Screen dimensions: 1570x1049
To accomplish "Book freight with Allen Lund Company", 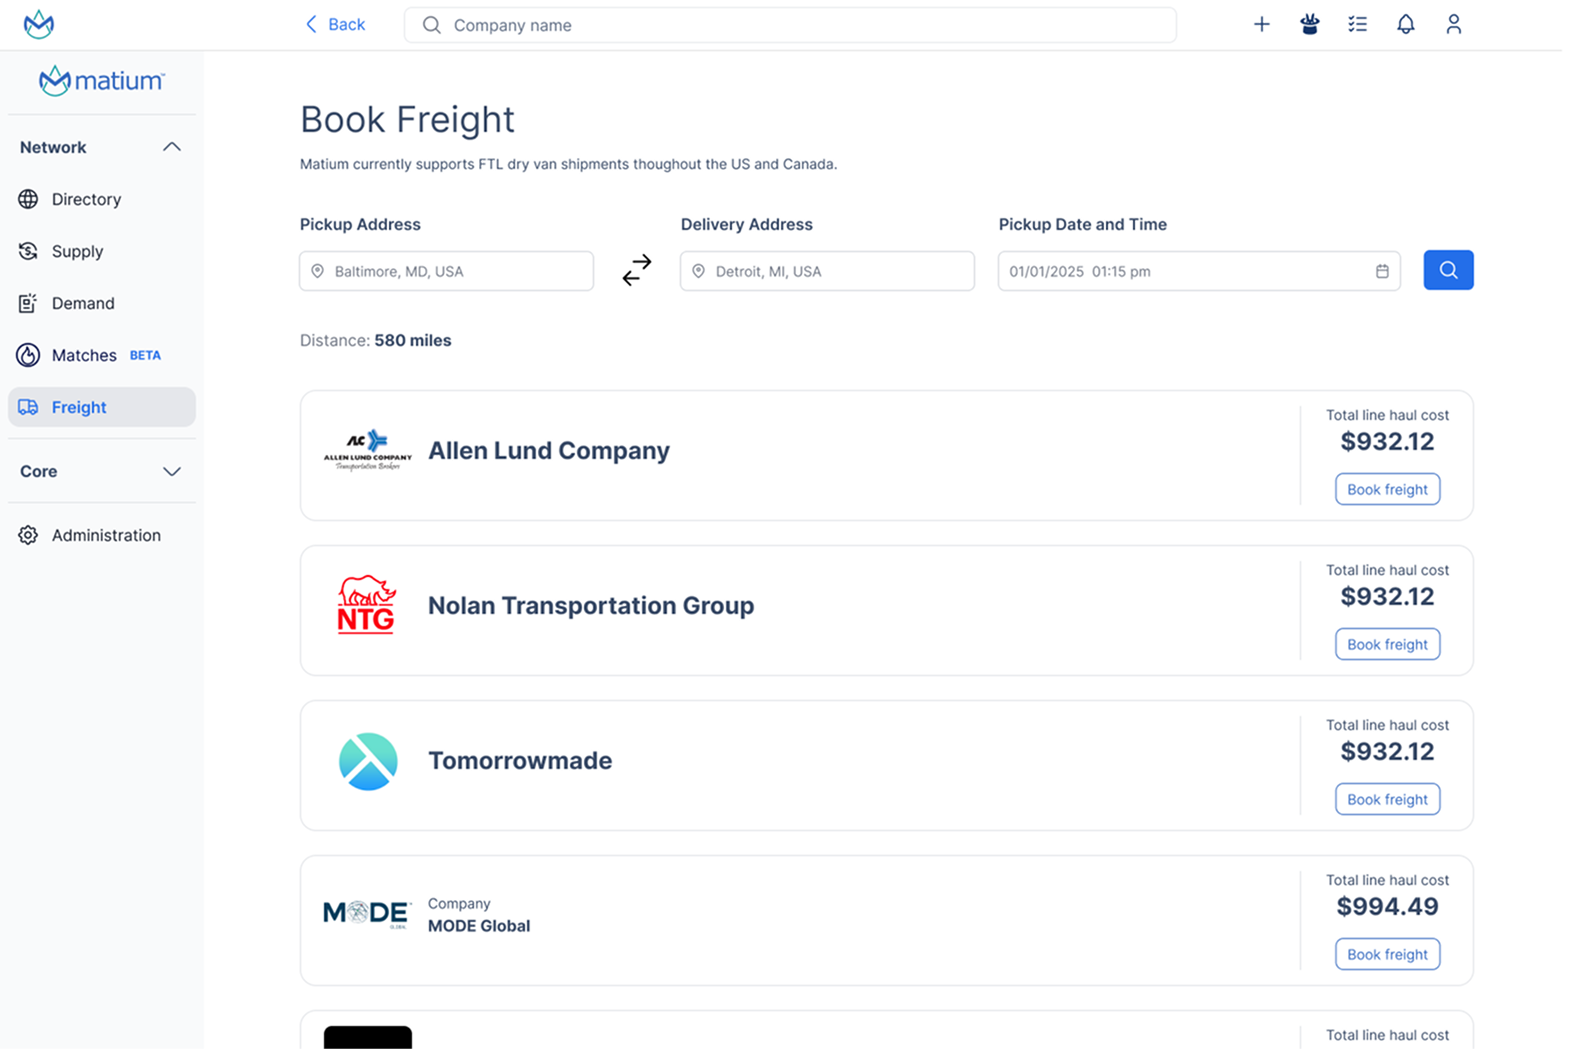I will (x=1387, y=489).
